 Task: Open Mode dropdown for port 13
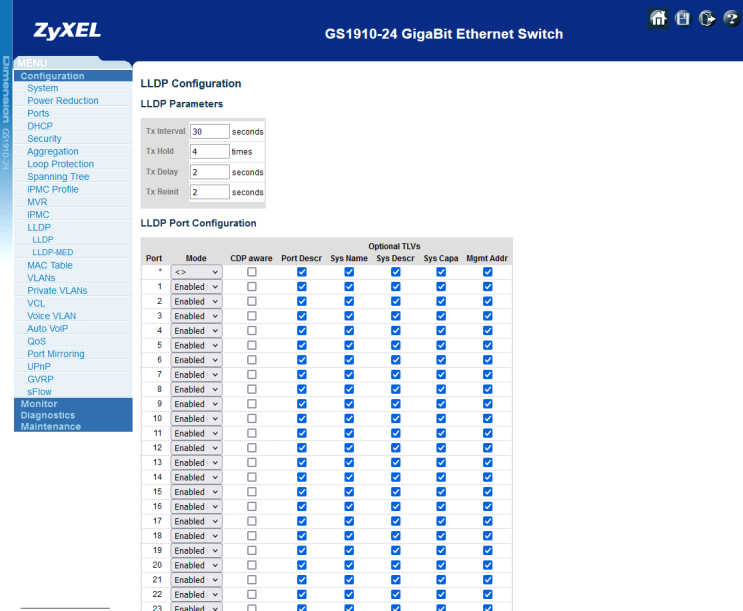[196, 463]
